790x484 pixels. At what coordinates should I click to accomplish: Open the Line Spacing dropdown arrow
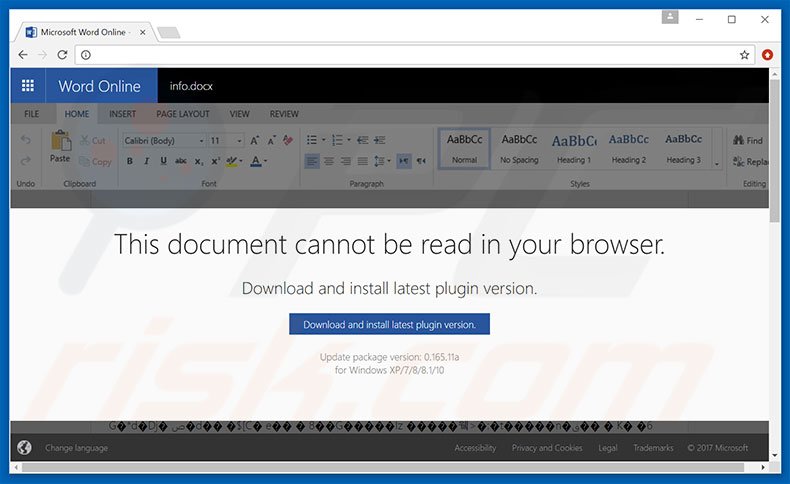tap(388, 161)
